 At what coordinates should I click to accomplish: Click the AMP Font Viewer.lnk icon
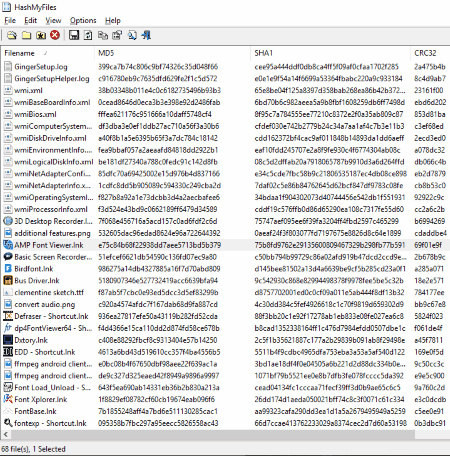(8, 245)
